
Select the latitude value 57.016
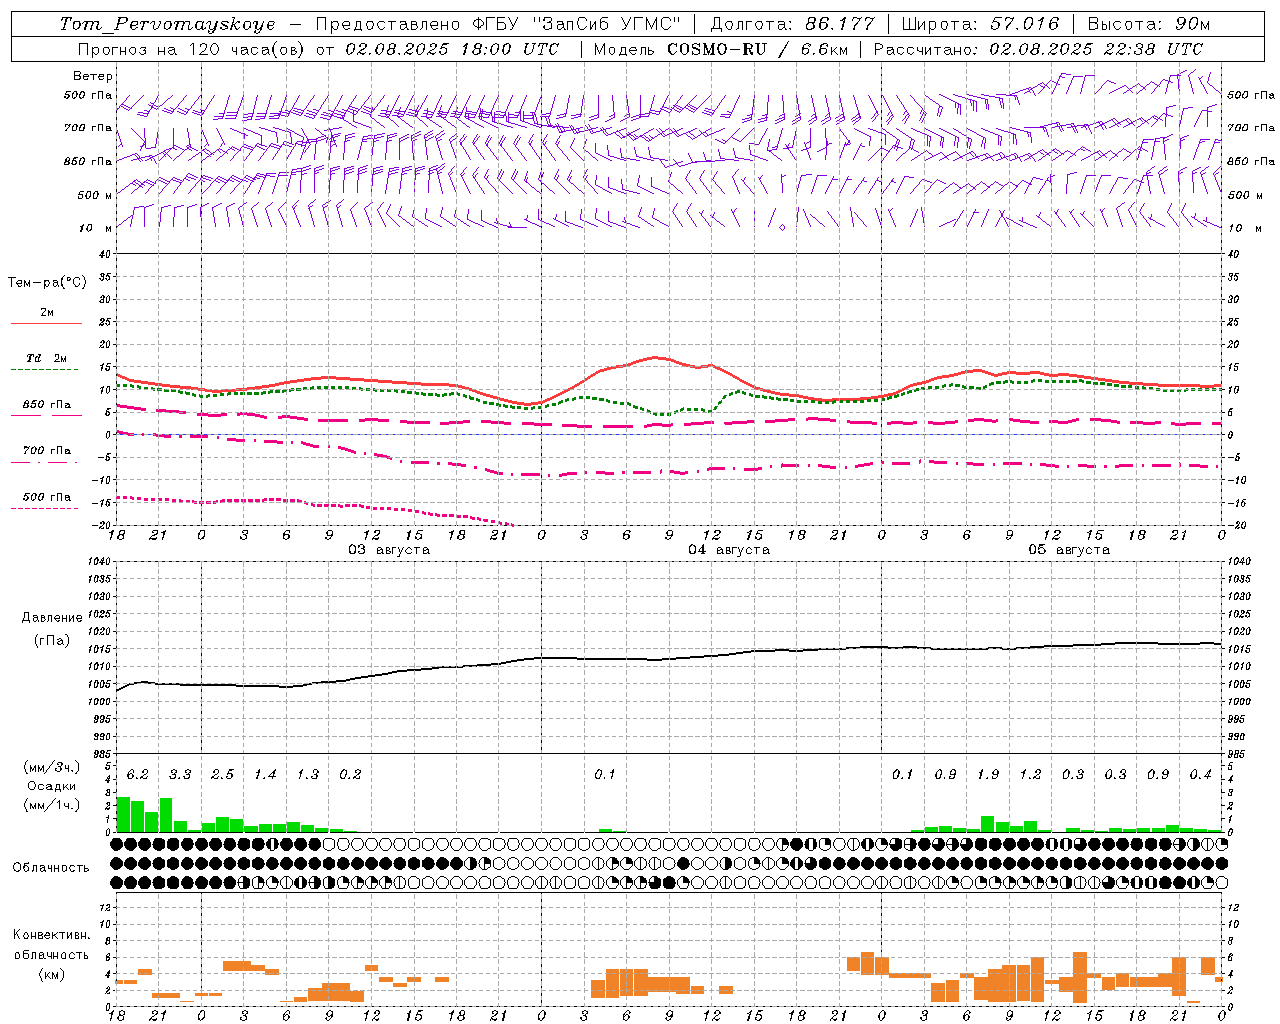click(1024, 24)
